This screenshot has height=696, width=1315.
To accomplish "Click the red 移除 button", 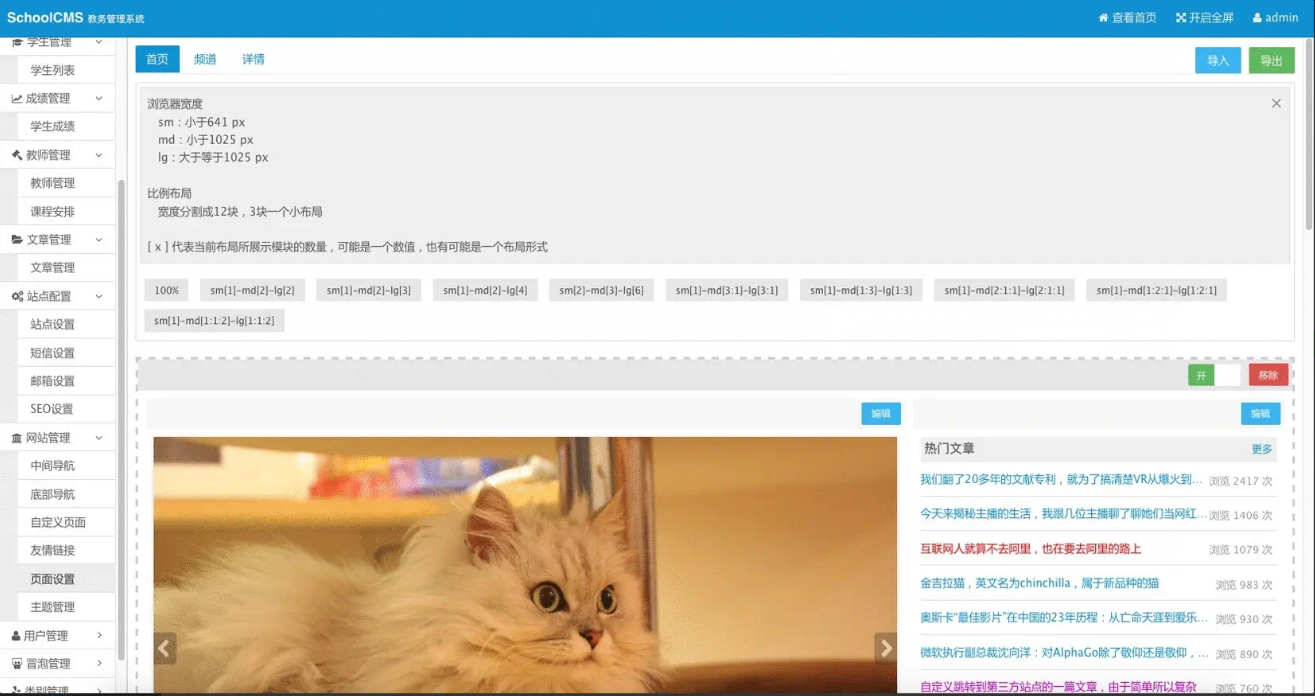I will click(1268, 375).
